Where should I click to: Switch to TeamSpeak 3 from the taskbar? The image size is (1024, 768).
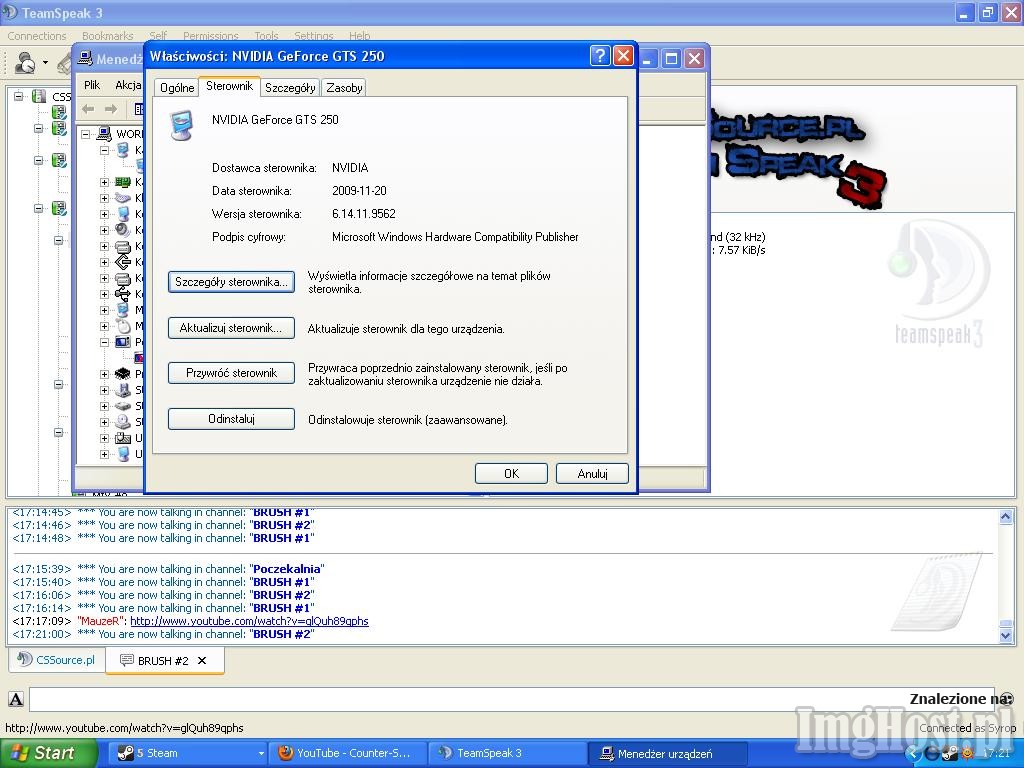(508, 753)
